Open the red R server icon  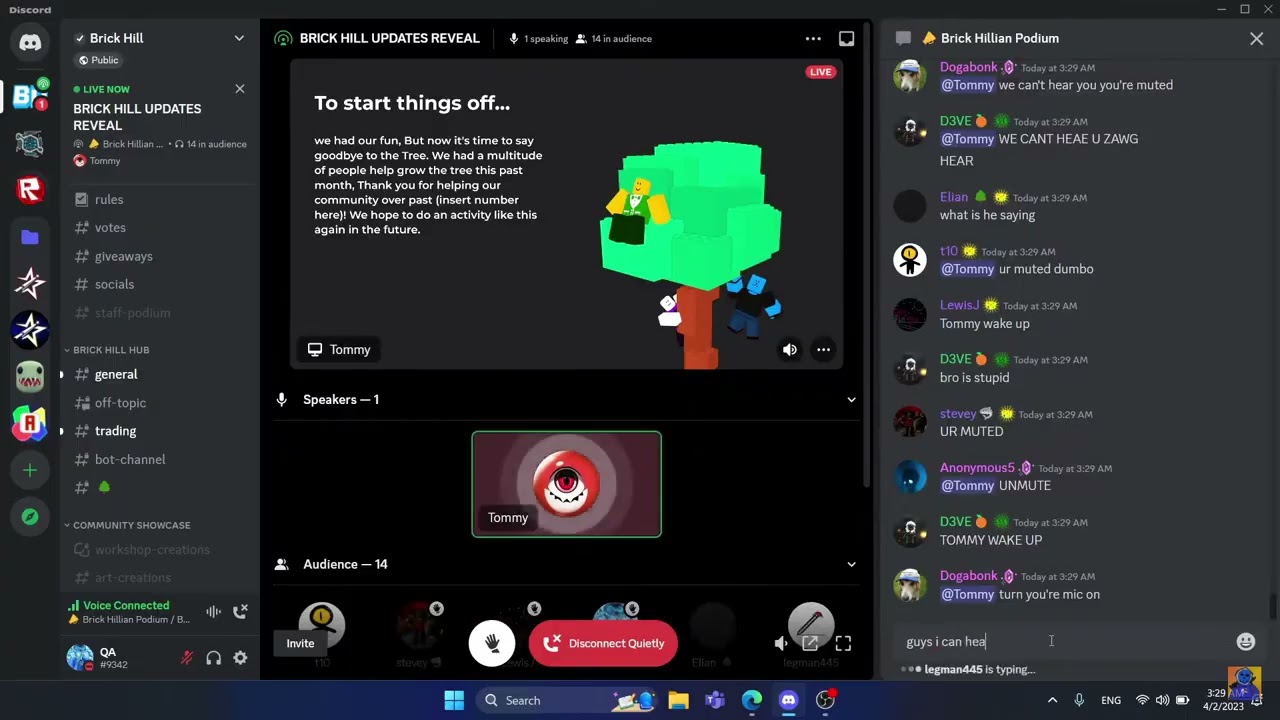(x=30, y=188)
